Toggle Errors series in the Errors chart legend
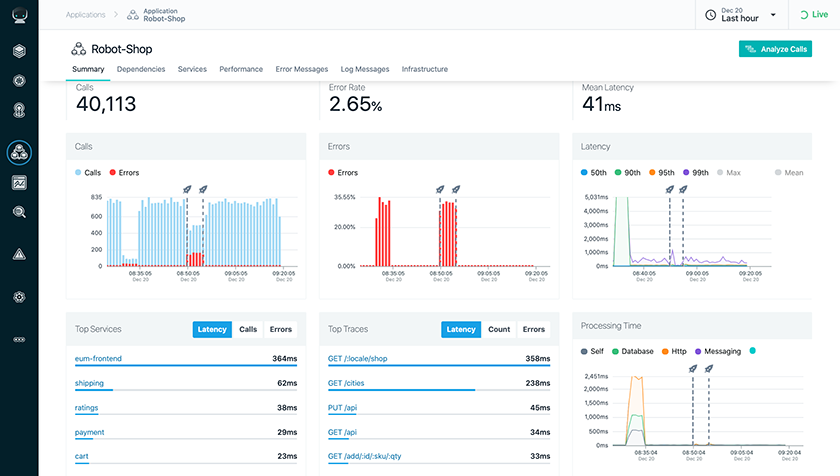The width and height of the screenshot is (840, 476). [343, 173]
